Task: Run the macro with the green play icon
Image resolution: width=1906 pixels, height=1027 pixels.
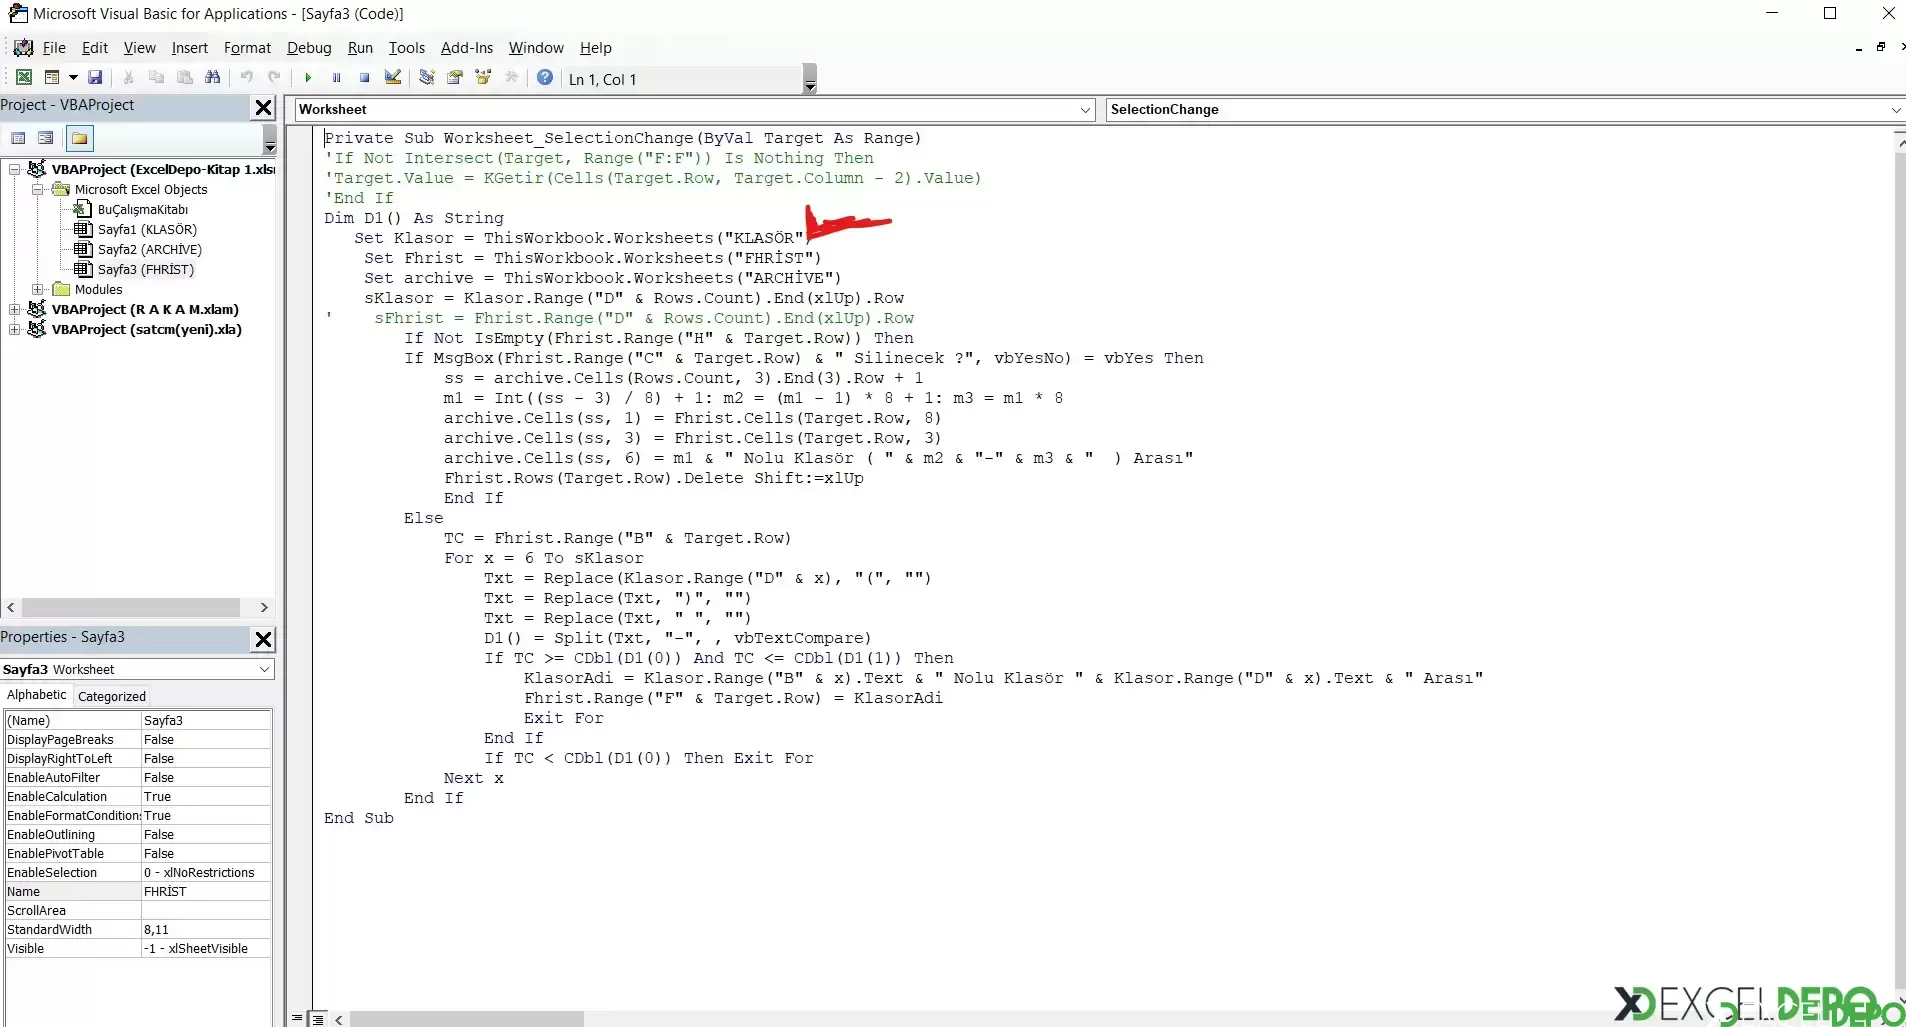Action: coord(308,78)
